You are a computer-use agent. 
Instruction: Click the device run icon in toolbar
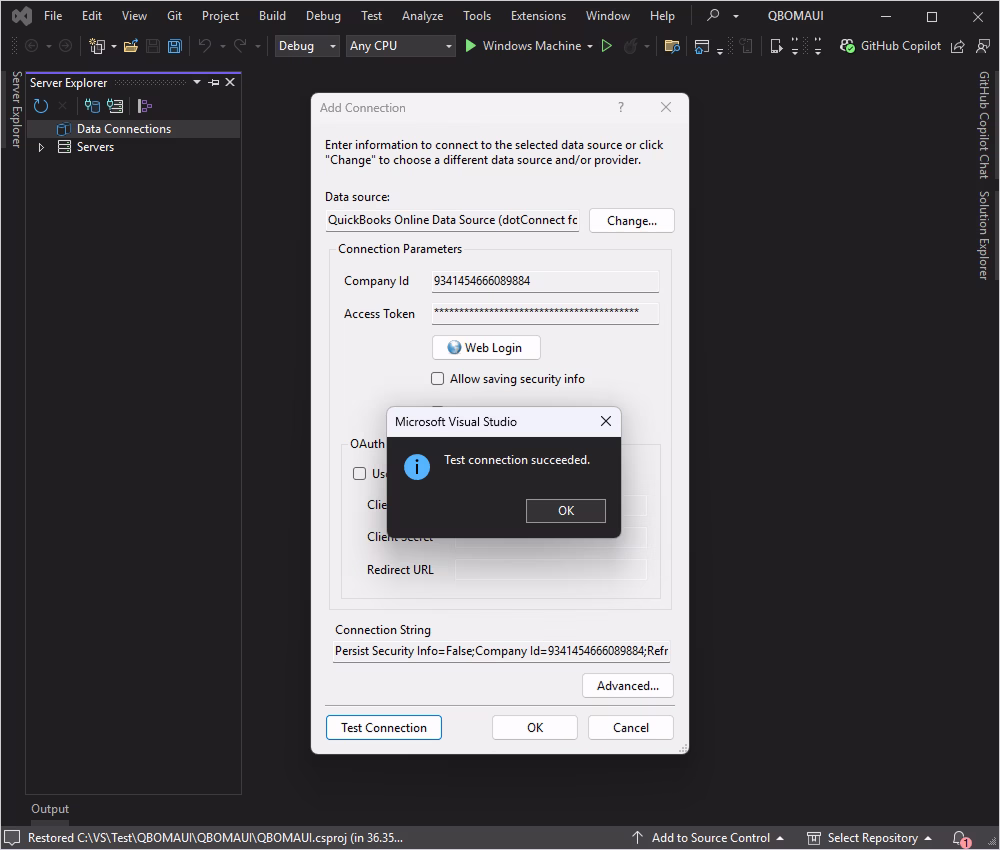click(776, 46)
